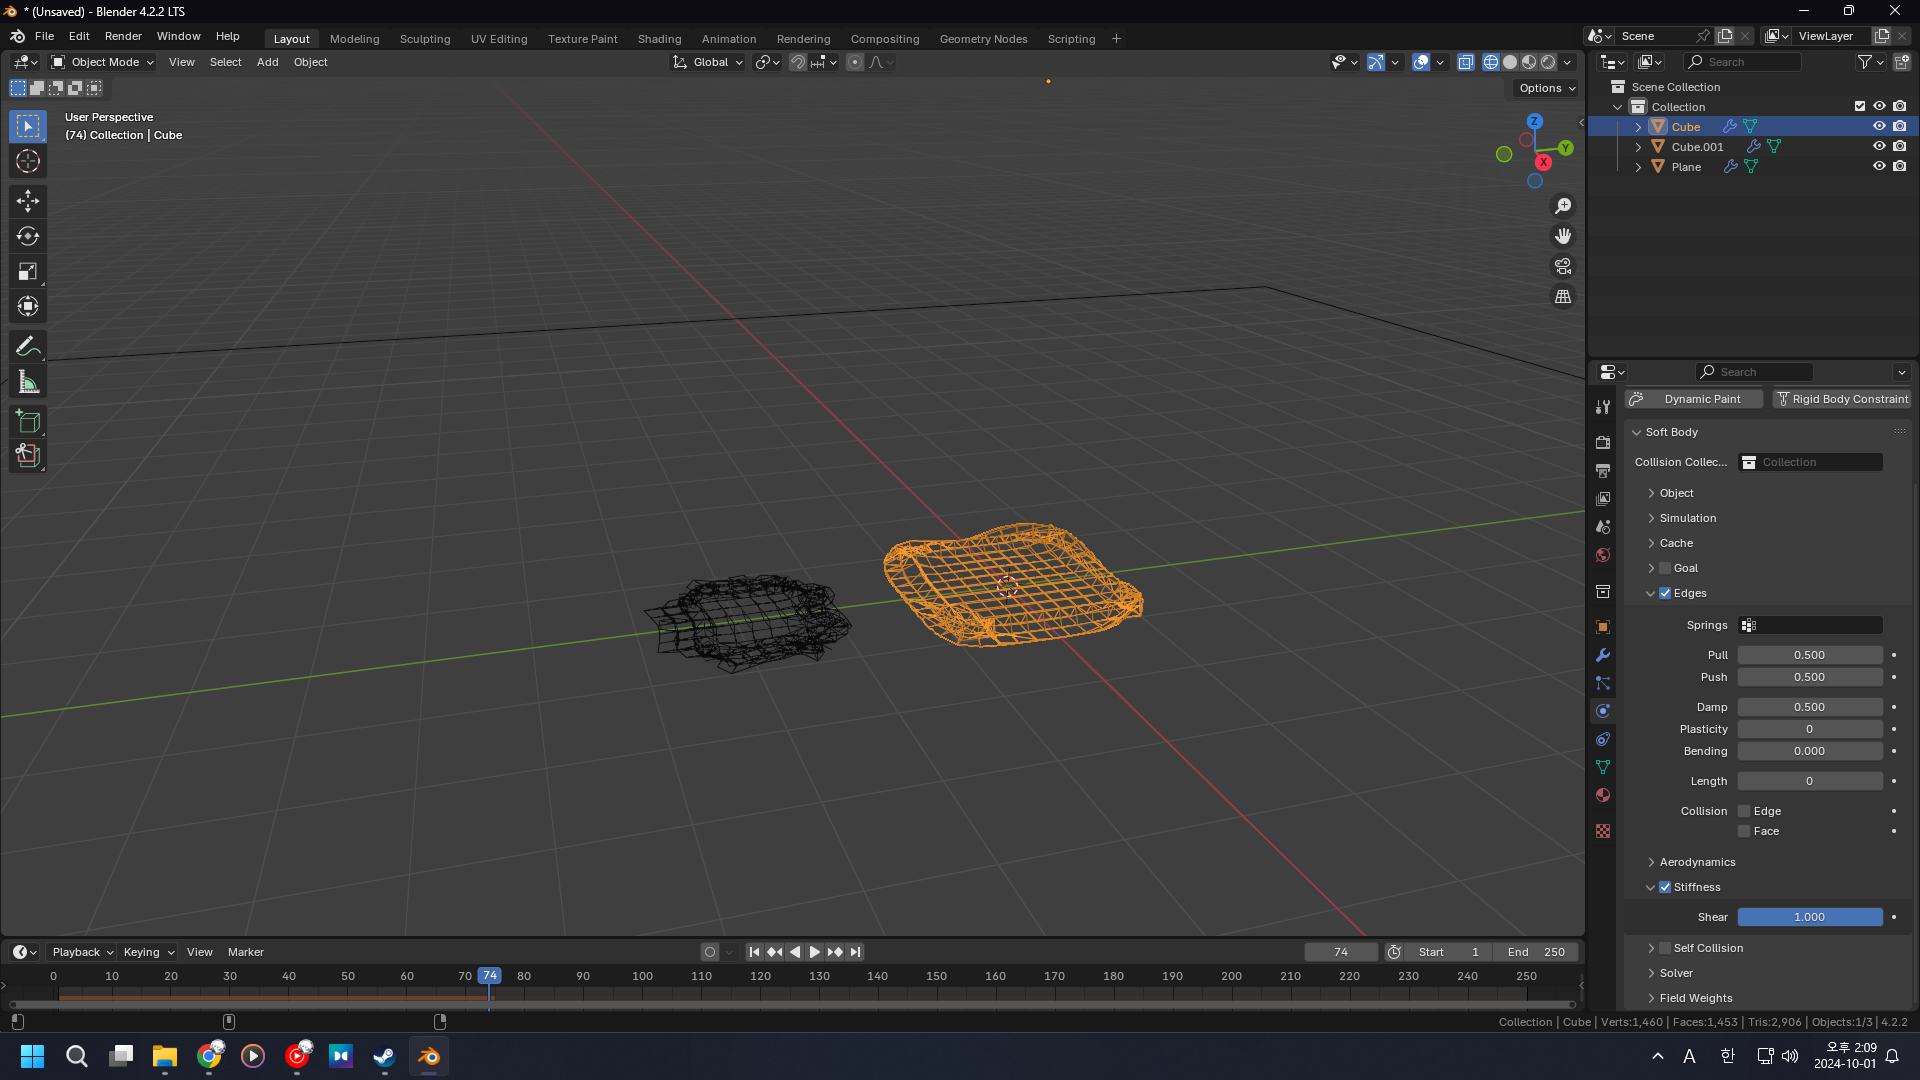Activate the Move tool
This screenshot has height=1080, width=1920.
click(x=28, y=201)
